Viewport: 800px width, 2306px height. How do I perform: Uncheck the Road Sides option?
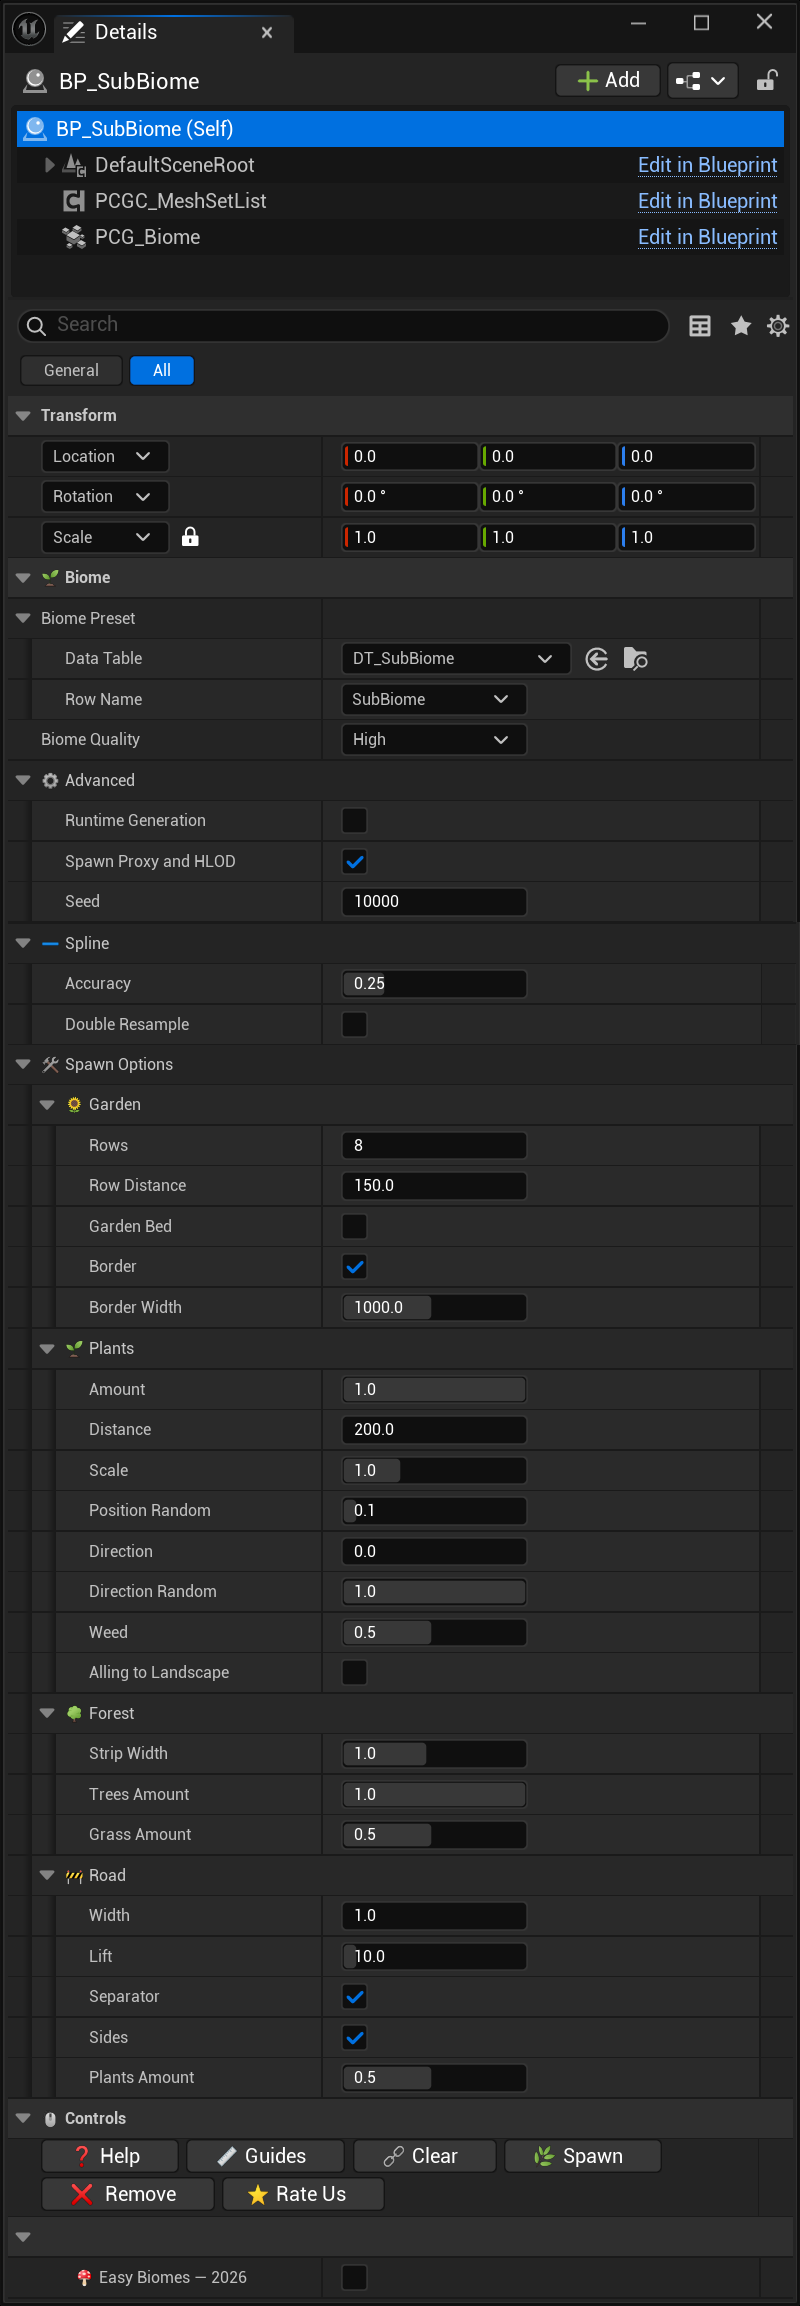point(354,2037)
